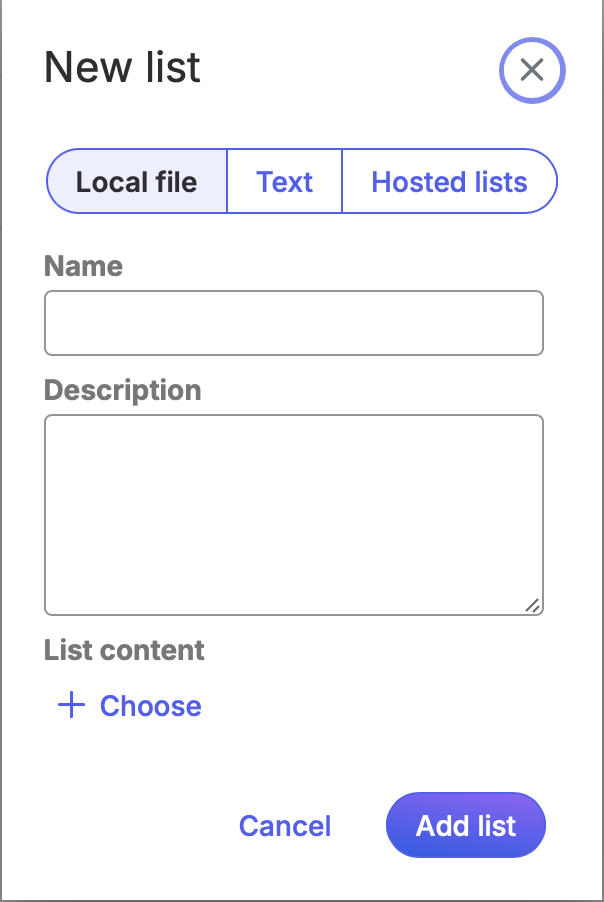Click the Description field label

[x=123, y=391]
